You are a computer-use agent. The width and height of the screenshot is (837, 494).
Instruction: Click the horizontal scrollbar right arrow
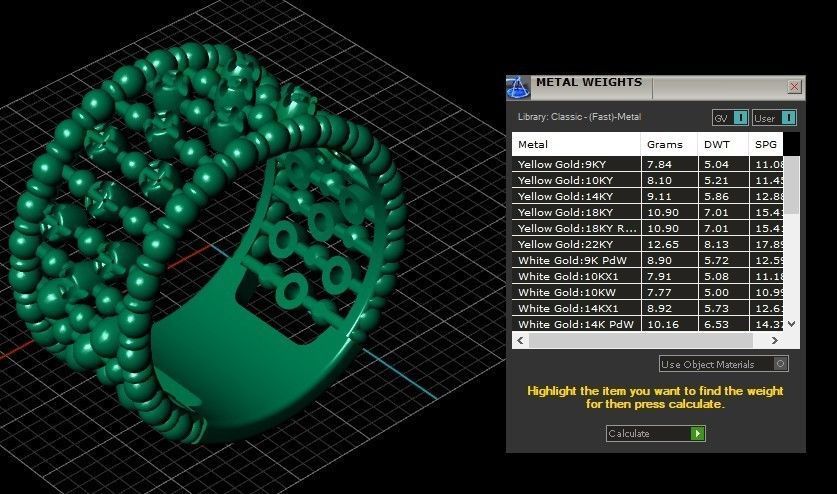point(775,340)
